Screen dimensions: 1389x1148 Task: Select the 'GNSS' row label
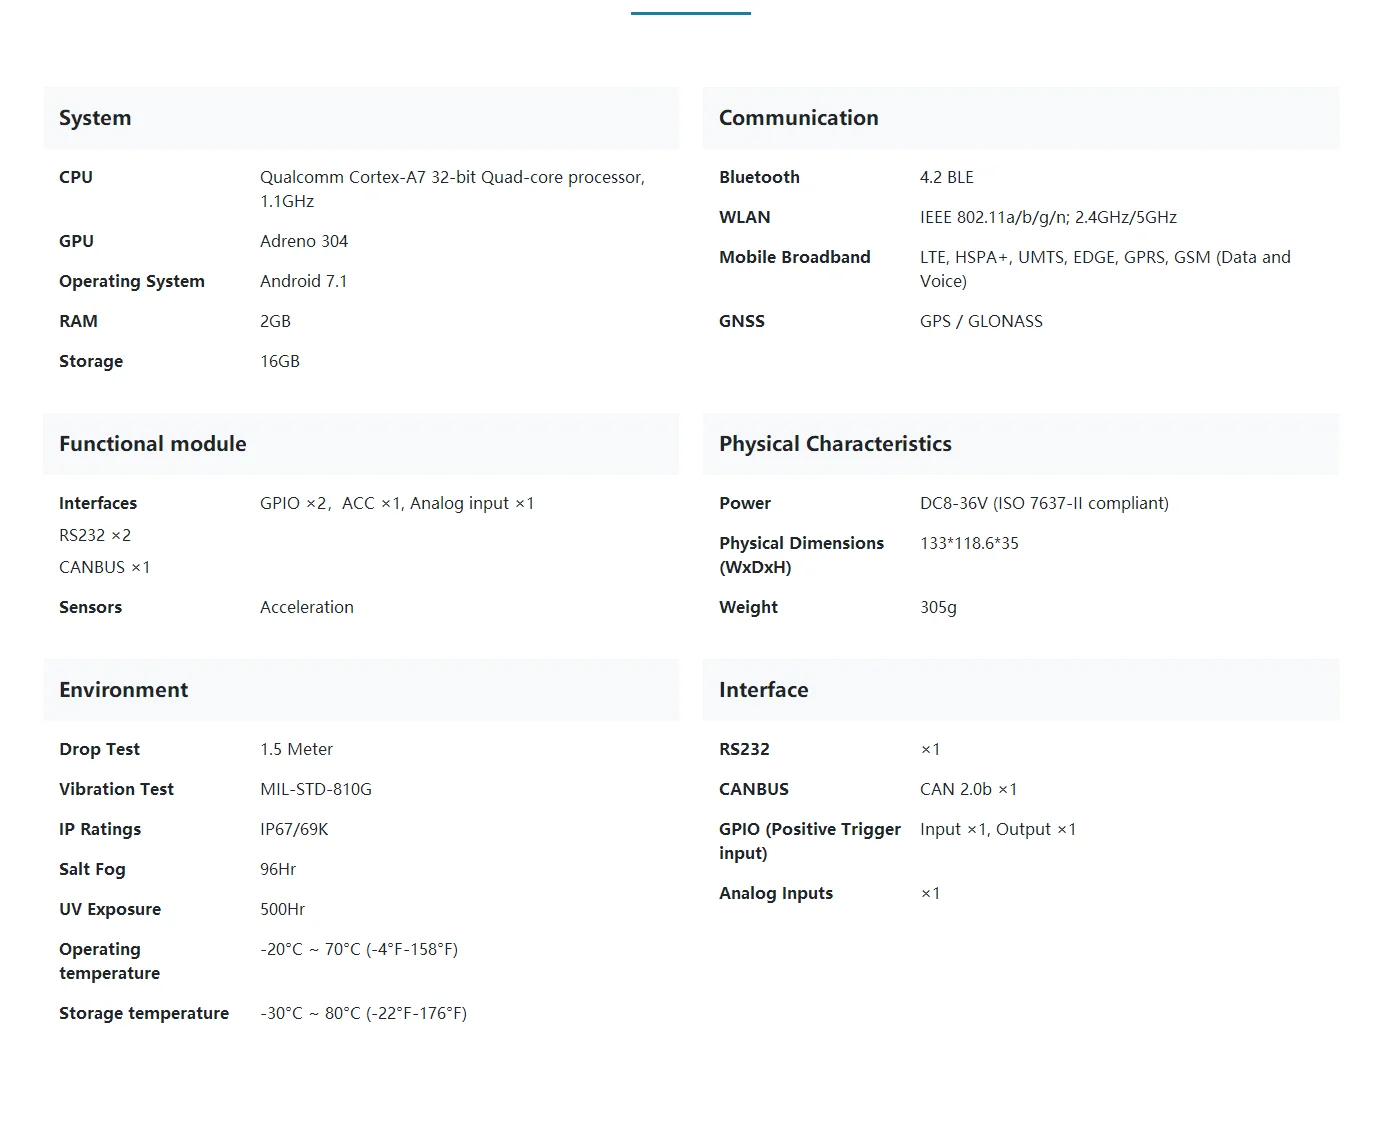coord(742,321)
